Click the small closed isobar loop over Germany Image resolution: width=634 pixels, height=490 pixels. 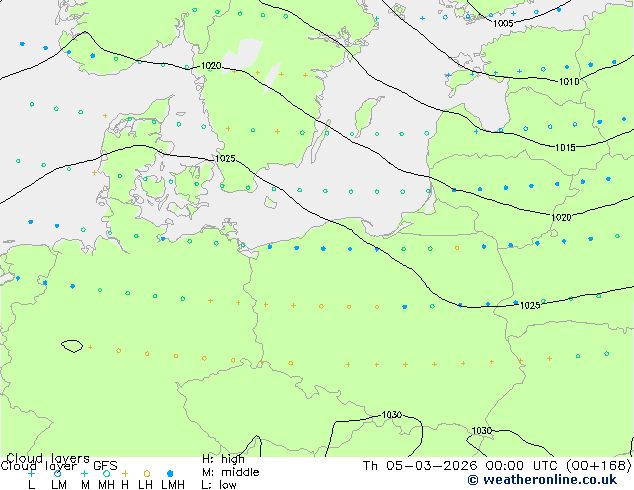[x=72, y=346]
